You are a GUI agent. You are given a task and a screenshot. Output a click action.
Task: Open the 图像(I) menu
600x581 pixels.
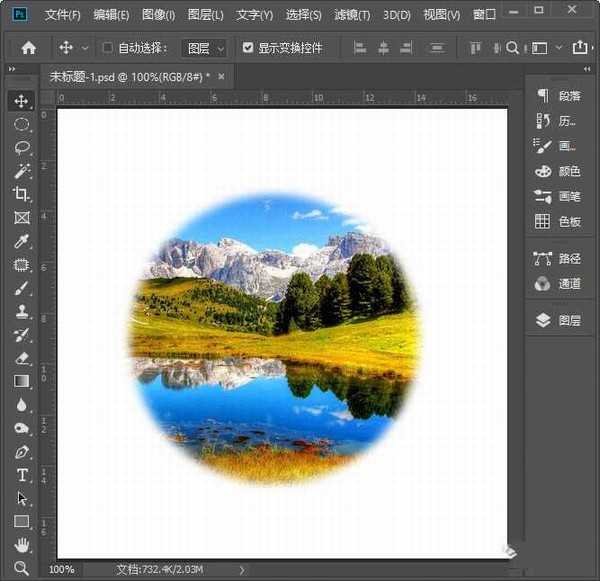[x=158, y=15]
